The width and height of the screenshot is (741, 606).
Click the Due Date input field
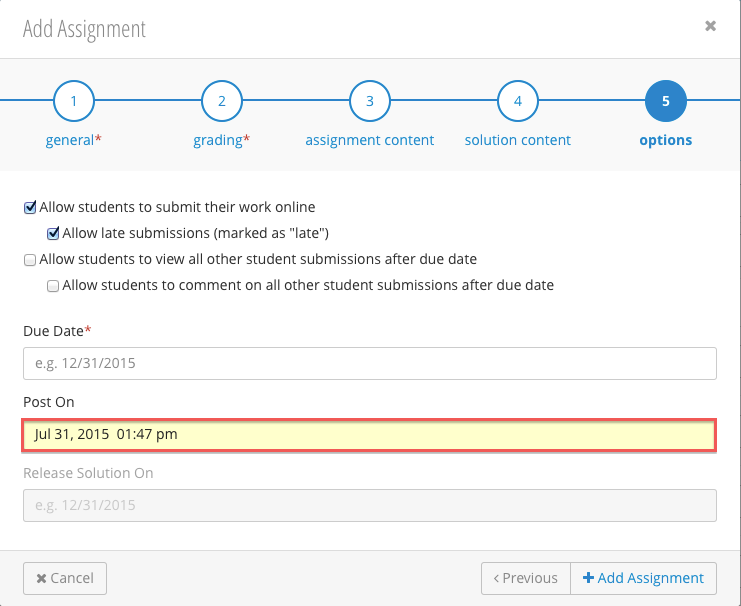tap(370, 364)
